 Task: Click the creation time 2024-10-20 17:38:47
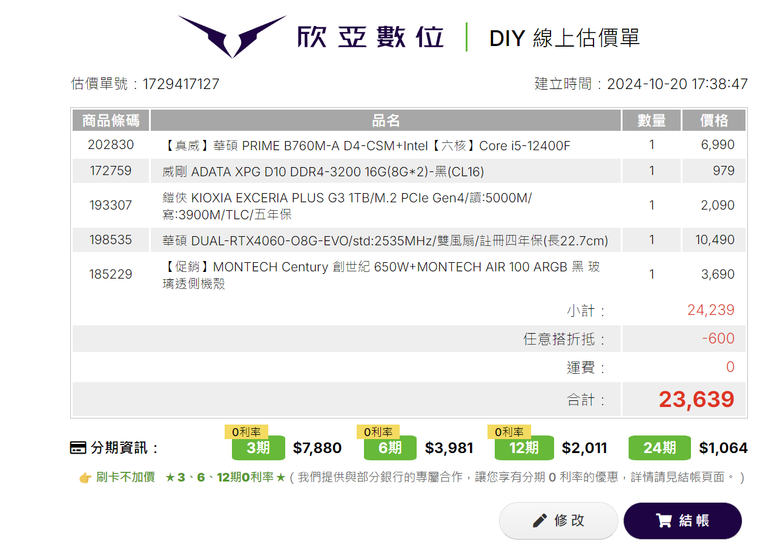[677, 84]
